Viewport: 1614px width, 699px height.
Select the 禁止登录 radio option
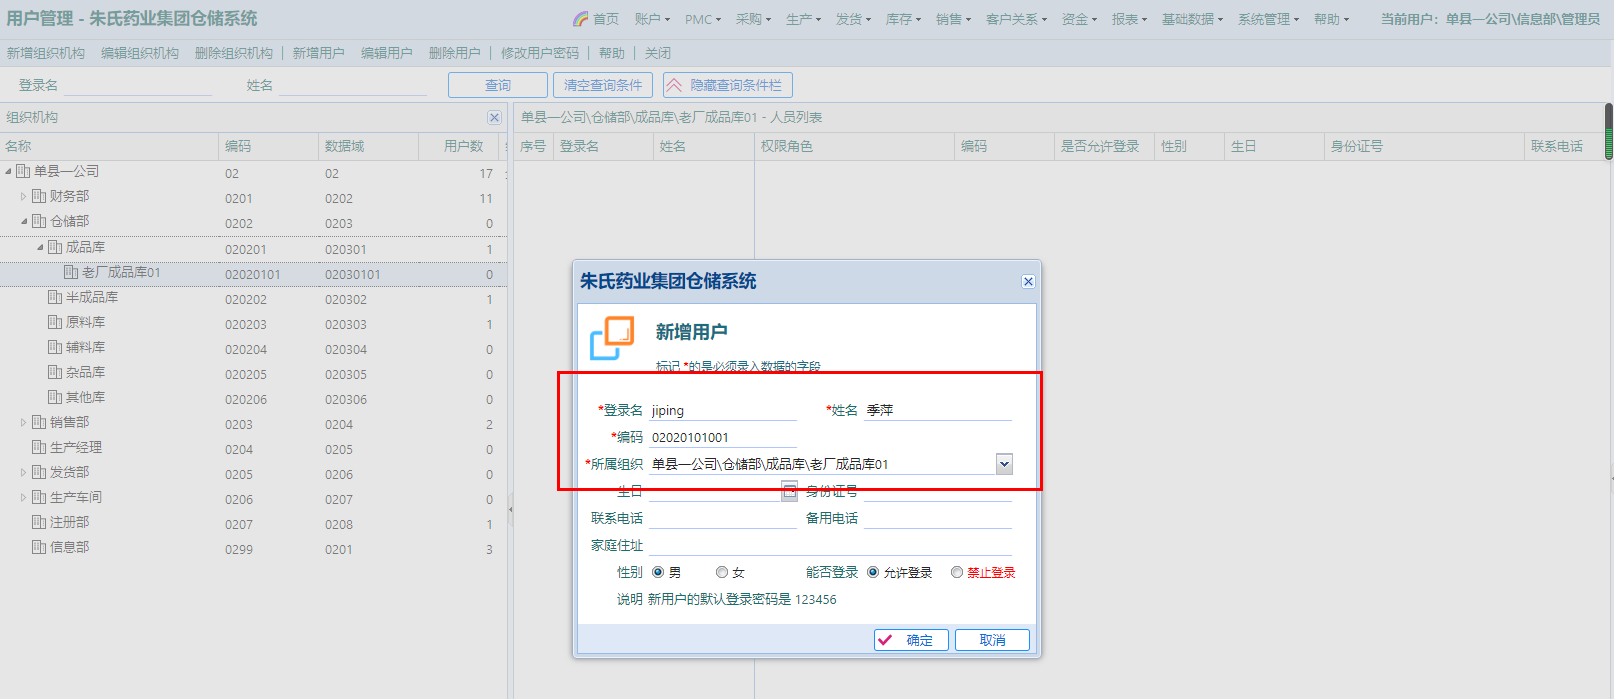pos(957,573)
